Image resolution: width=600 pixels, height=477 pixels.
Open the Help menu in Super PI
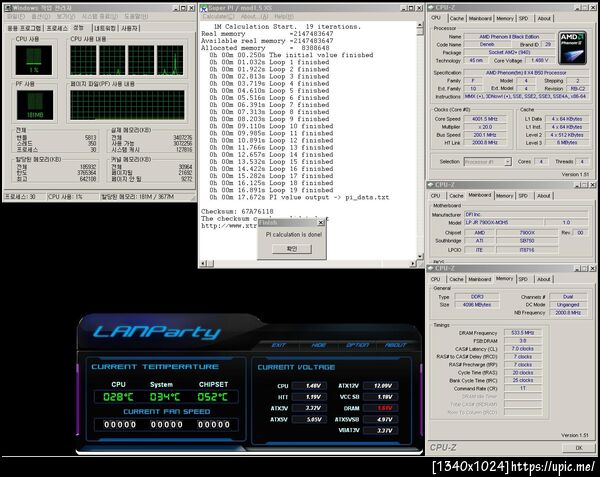point(284,17)
